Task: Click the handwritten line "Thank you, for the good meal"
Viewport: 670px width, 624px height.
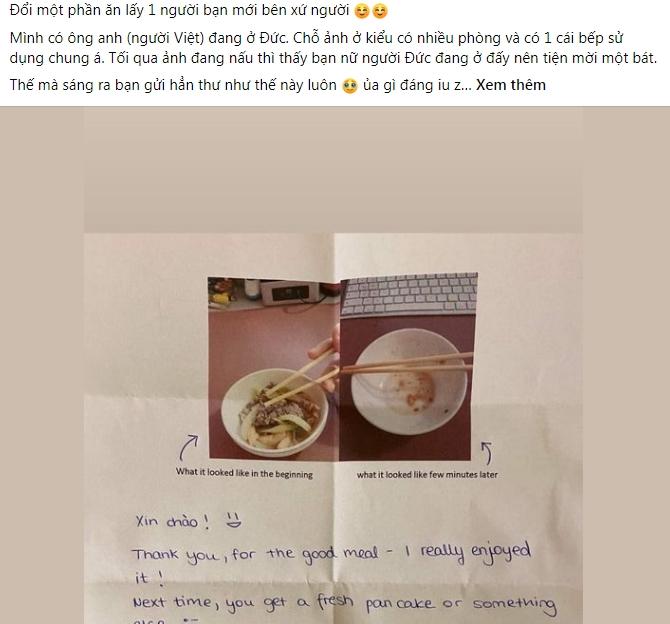Action: (x=255, y=554)
